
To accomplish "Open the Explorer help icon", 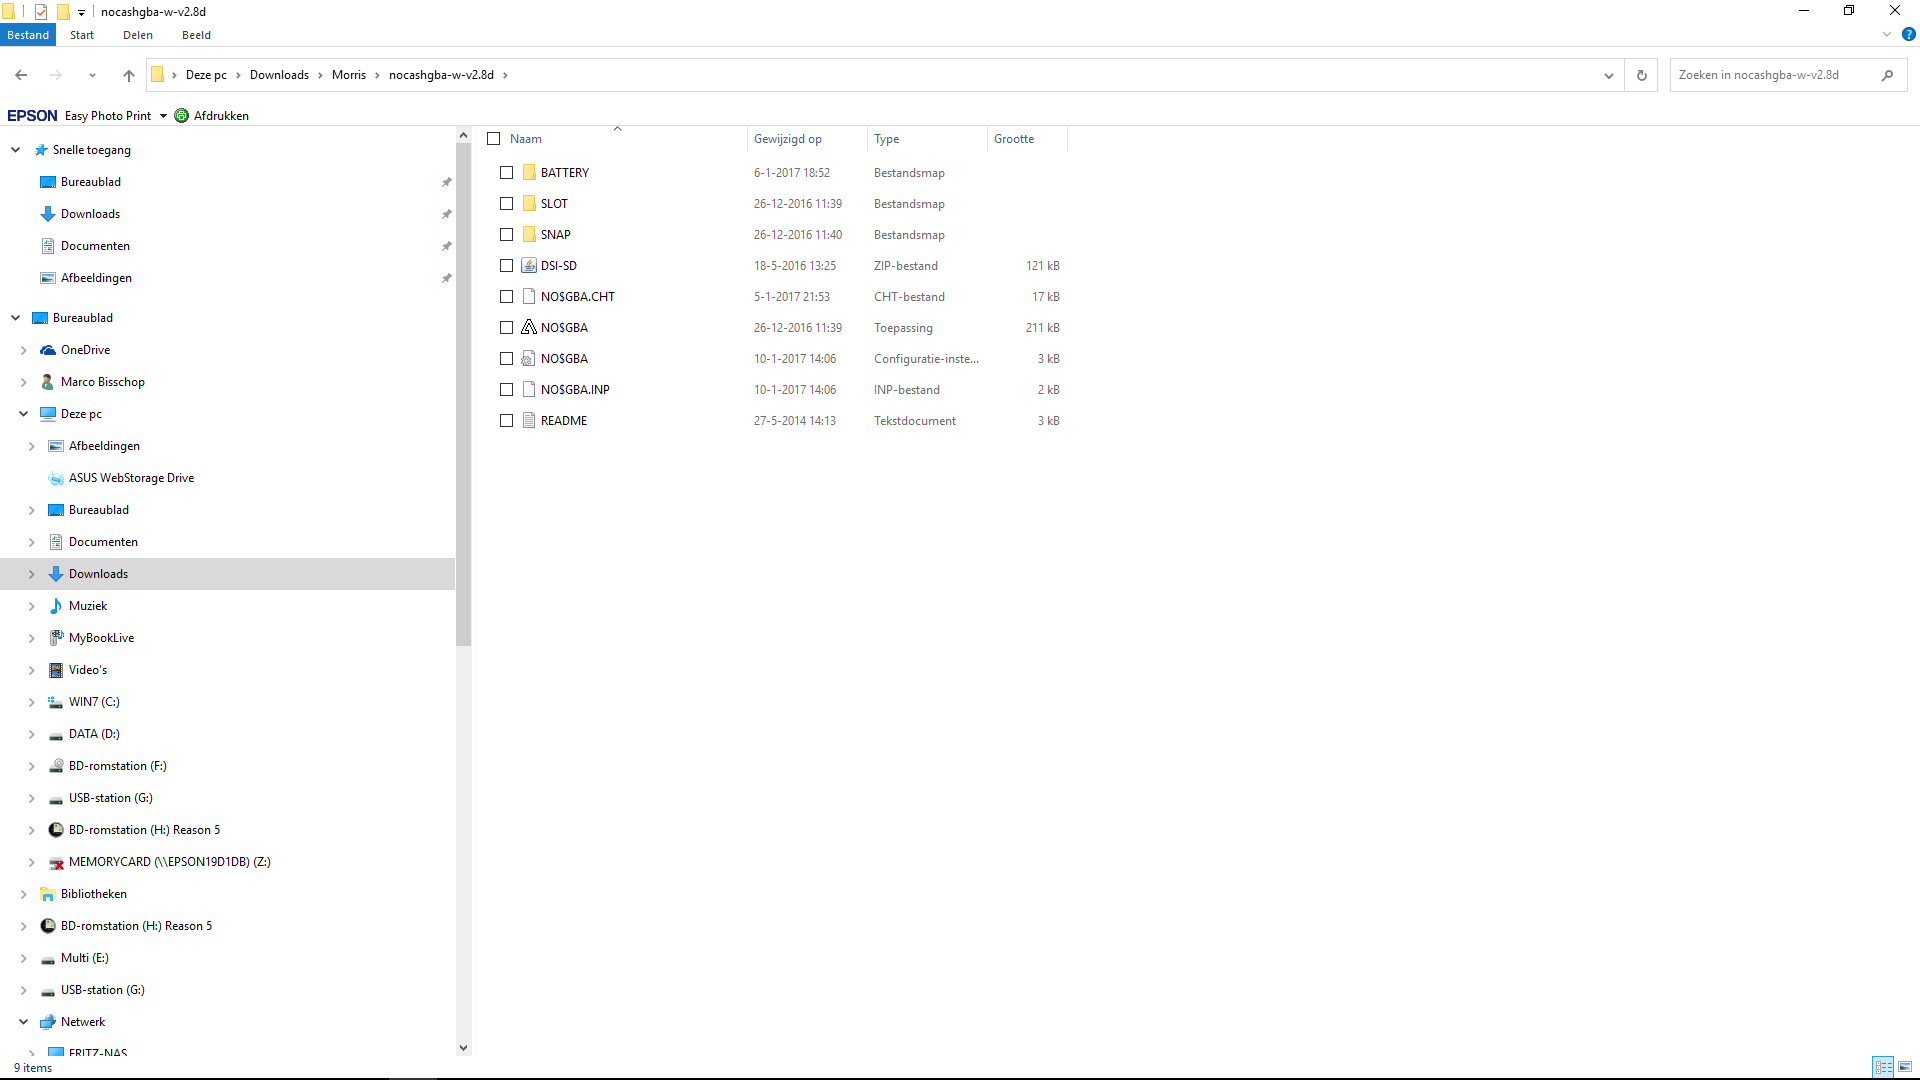I will pyautogui.click(x=1908, y=35).
